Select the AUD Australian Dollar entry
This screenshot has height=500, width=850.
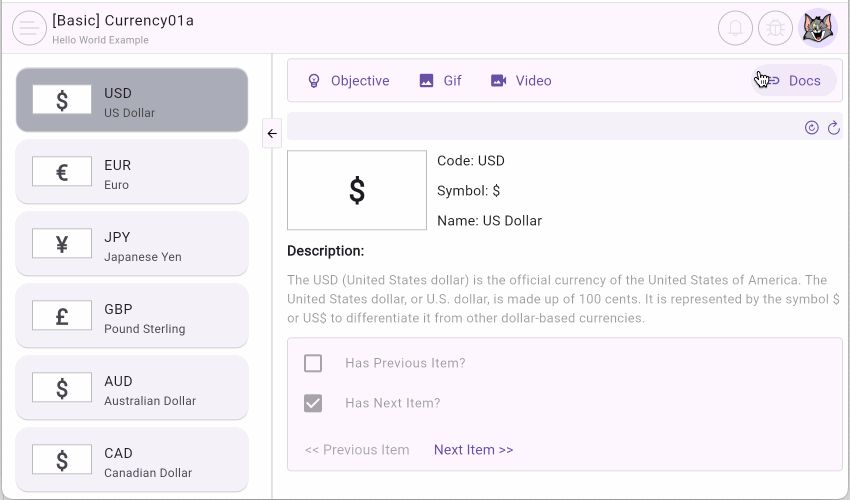pos(131,388)
